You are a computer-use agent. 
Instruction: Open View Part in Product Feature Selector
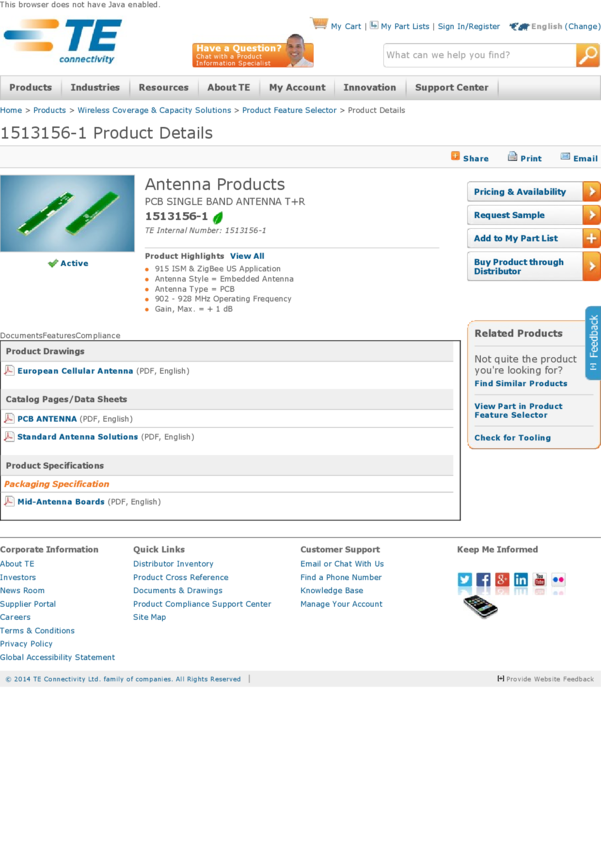(518, 410)
